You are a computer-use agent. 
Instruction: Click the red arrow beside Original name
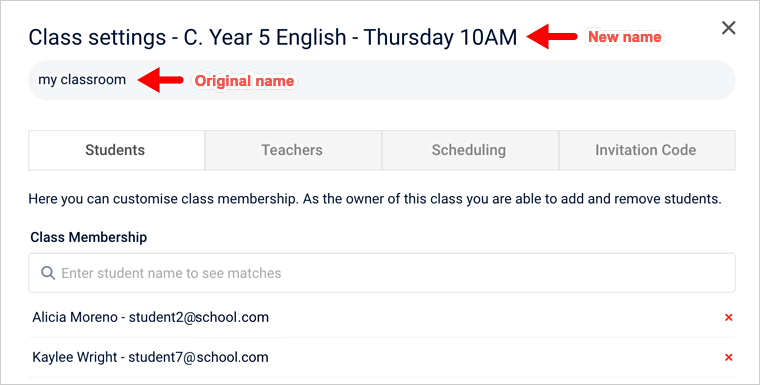[x=160, y=80]
